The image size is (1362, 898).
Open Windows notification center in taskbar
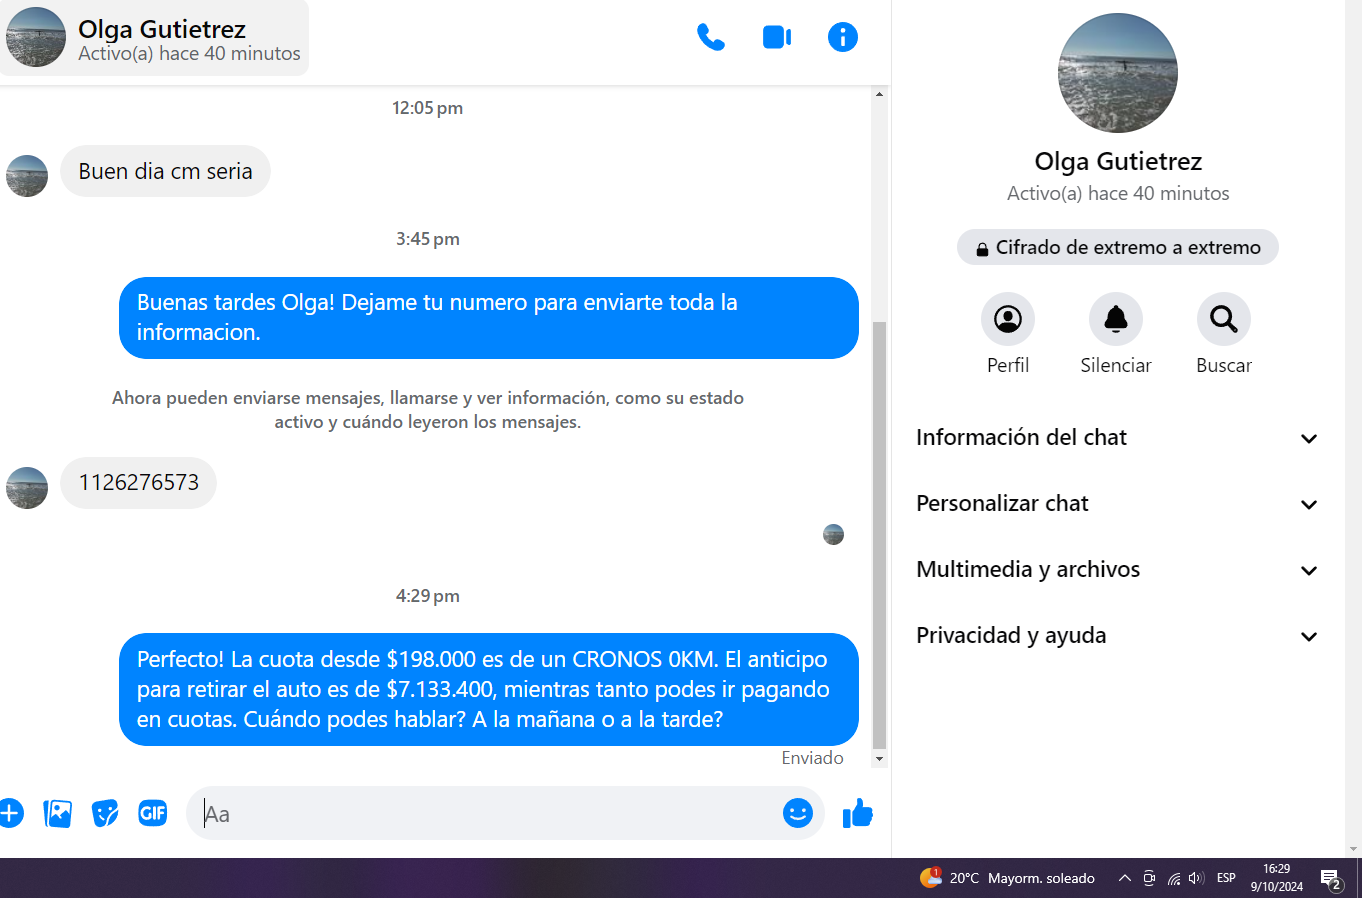[1331, 879]
